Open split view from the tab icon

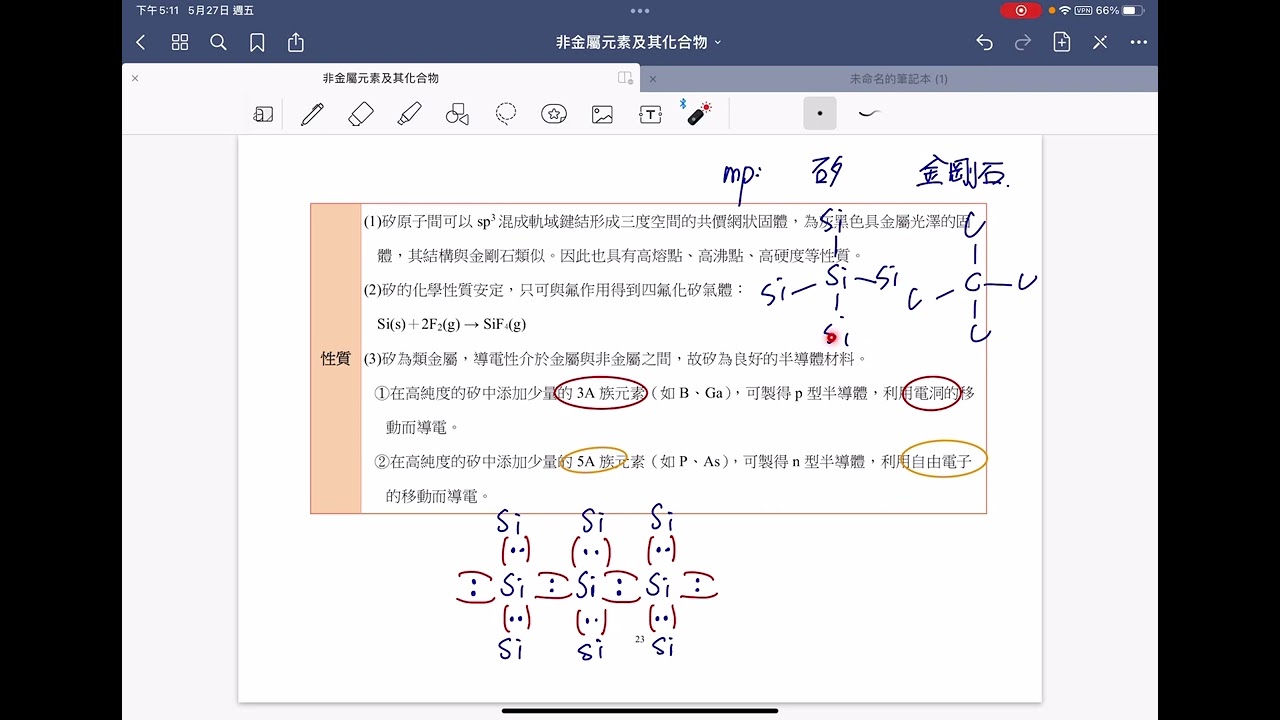[625, 78]
